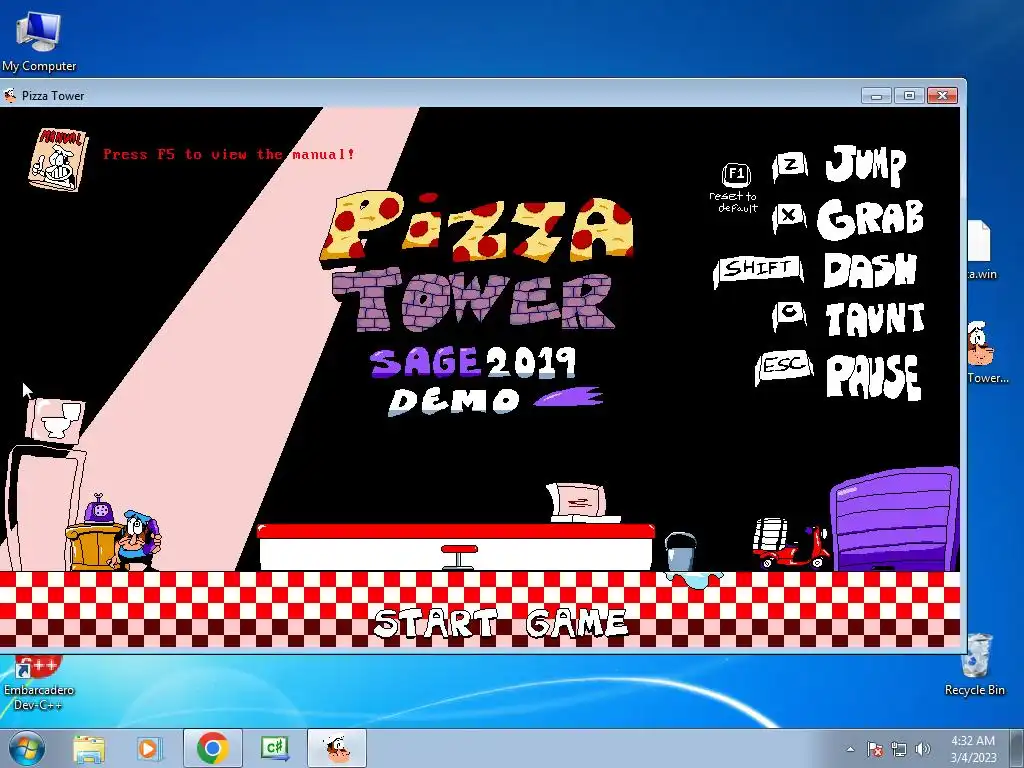Open the Recycle Bin desktop icon
Screen dimensions: 1024x768
pyautogui.click(x=975, y=665)
